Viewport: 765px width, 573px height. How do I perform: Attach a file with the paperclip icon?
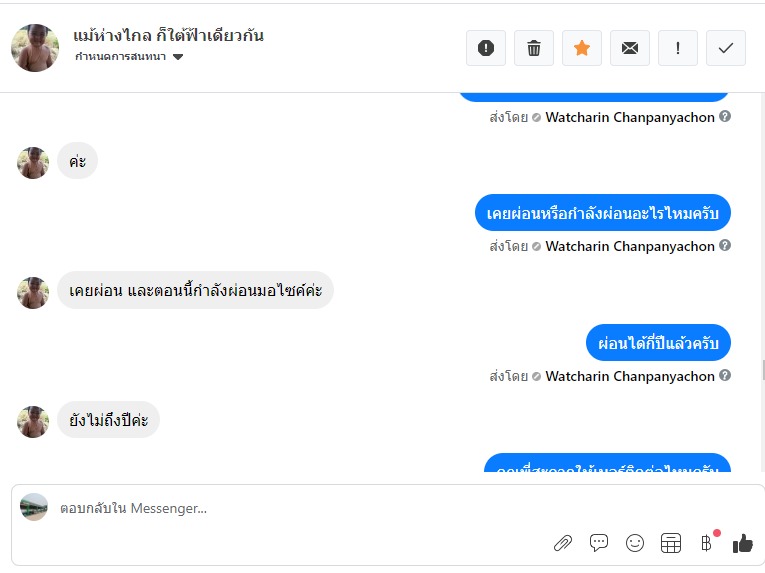[563, 543]
